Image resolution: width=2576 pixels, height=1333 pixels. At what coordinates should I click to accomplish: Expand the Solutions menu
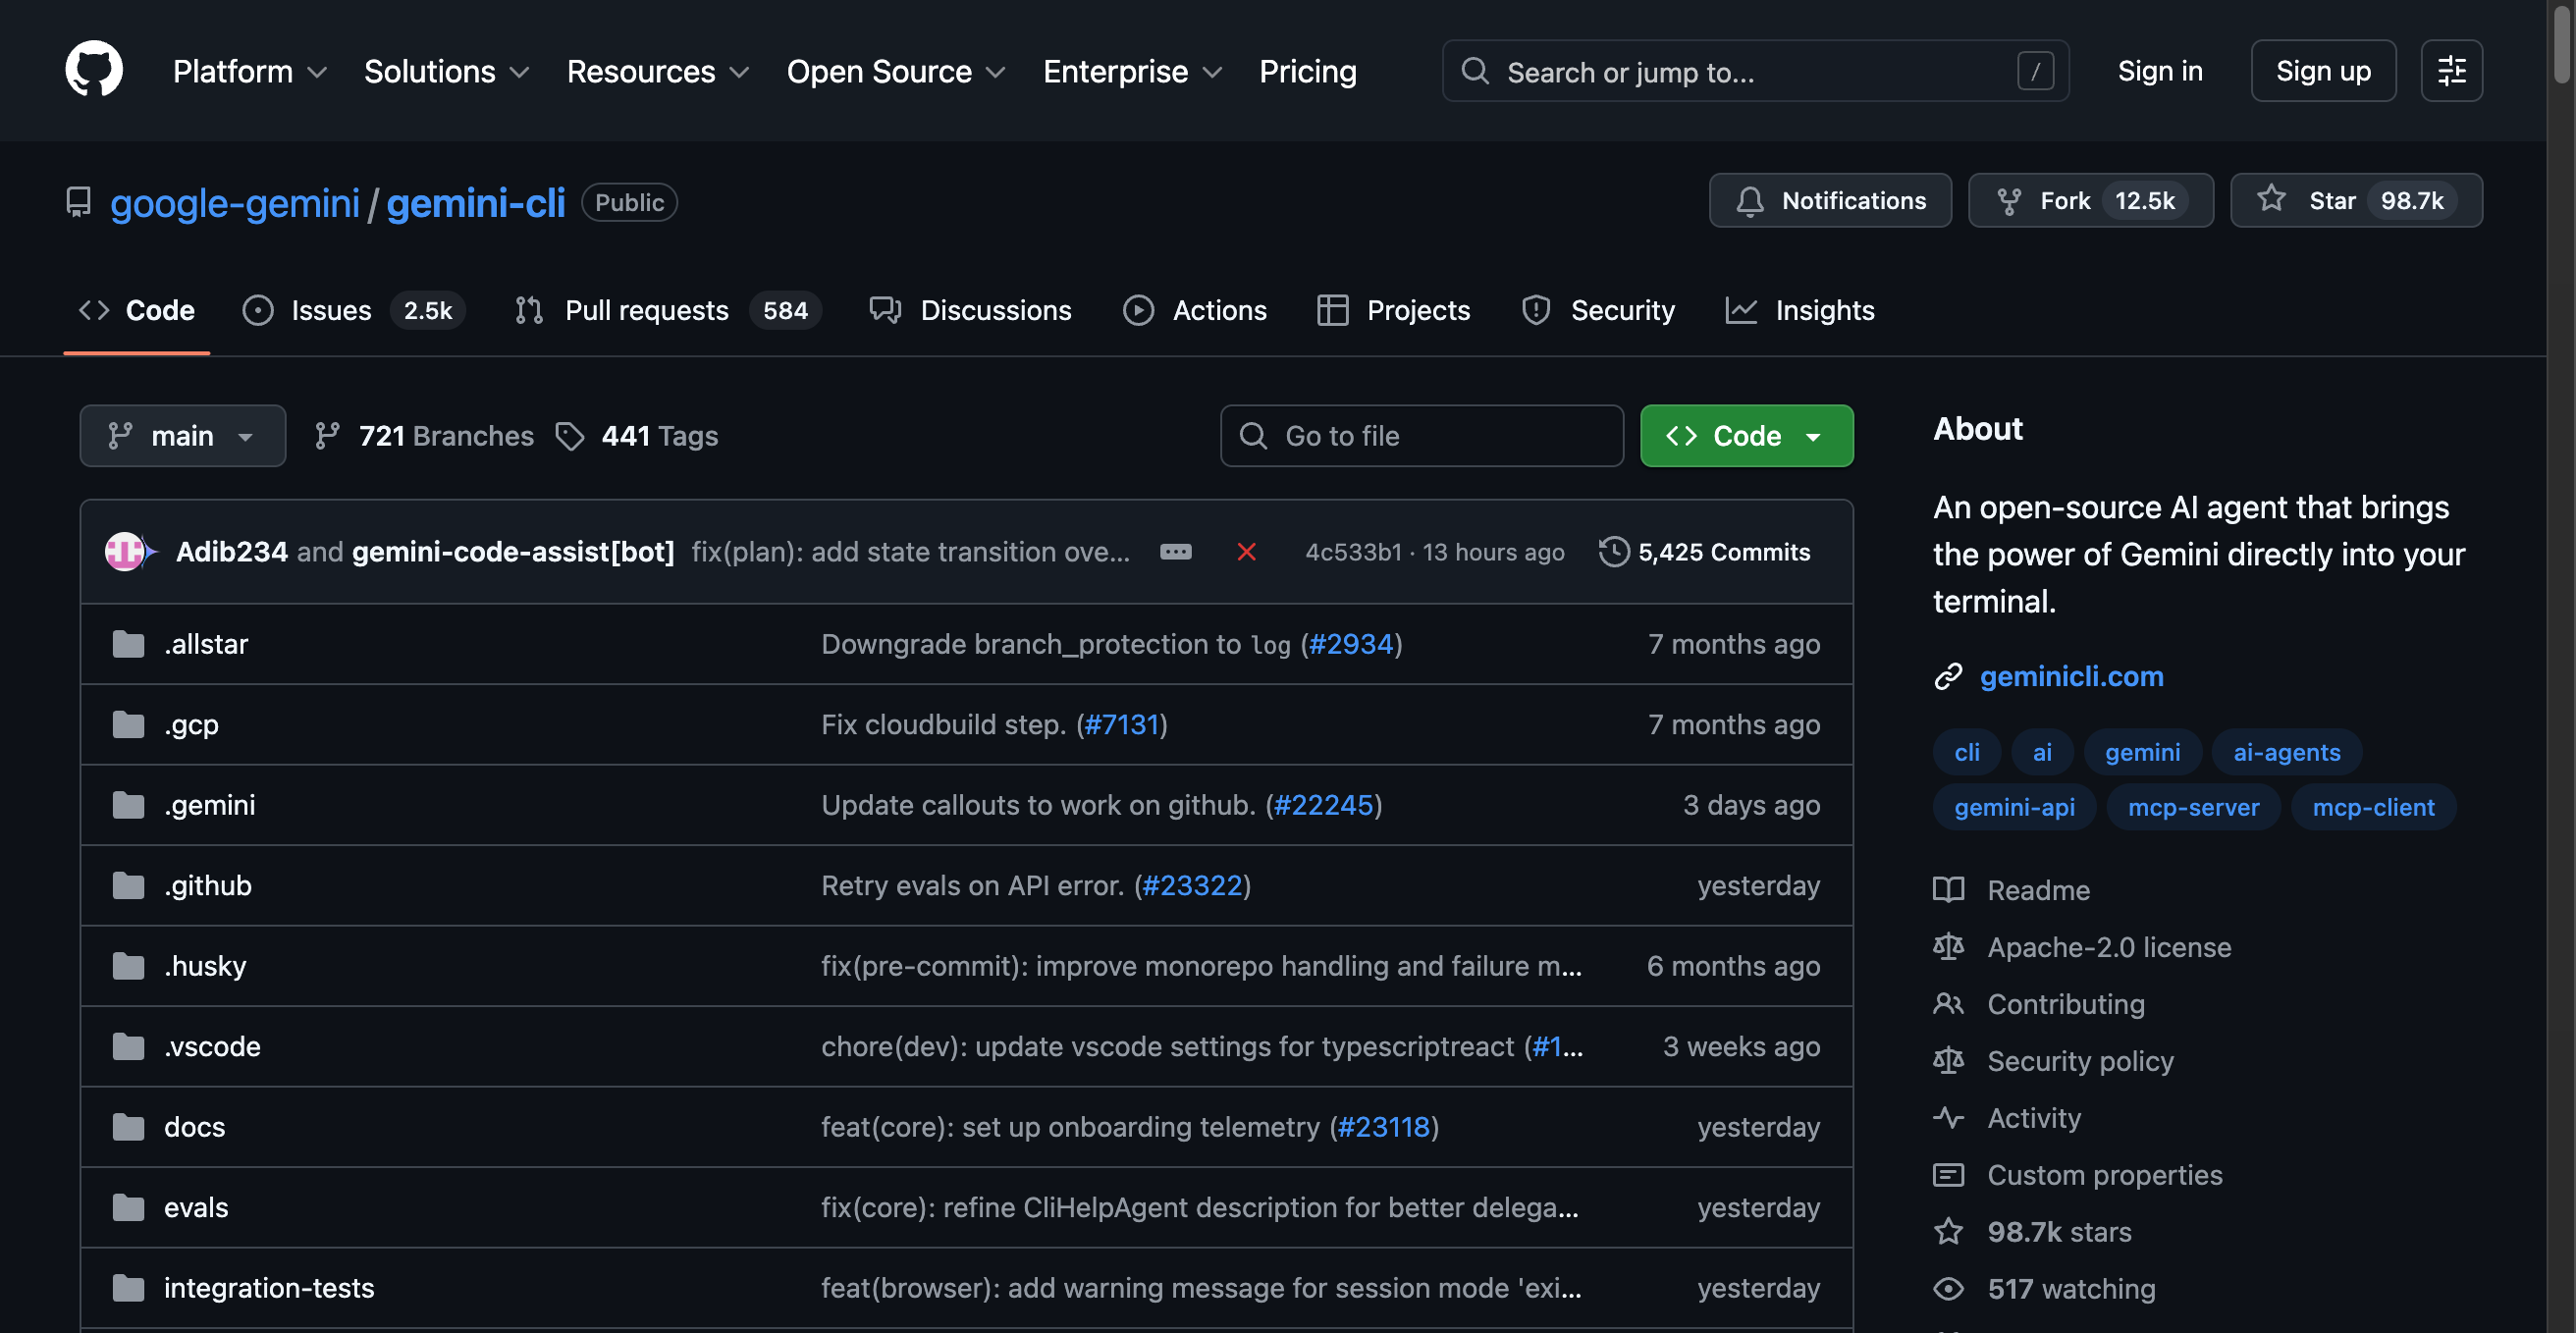pos(446,71)
